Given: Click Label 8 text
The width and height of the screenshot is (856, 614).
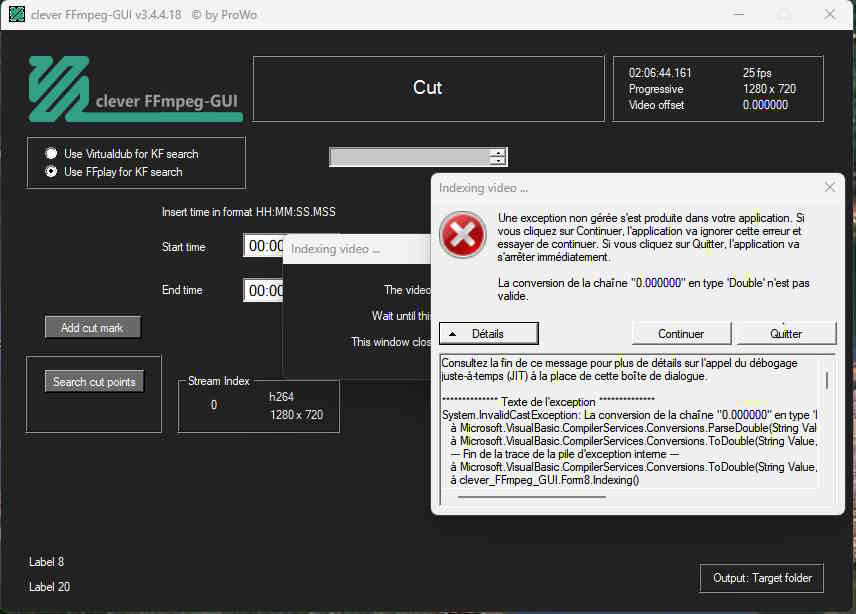Looking at the screenshot, I should [46, 562].
